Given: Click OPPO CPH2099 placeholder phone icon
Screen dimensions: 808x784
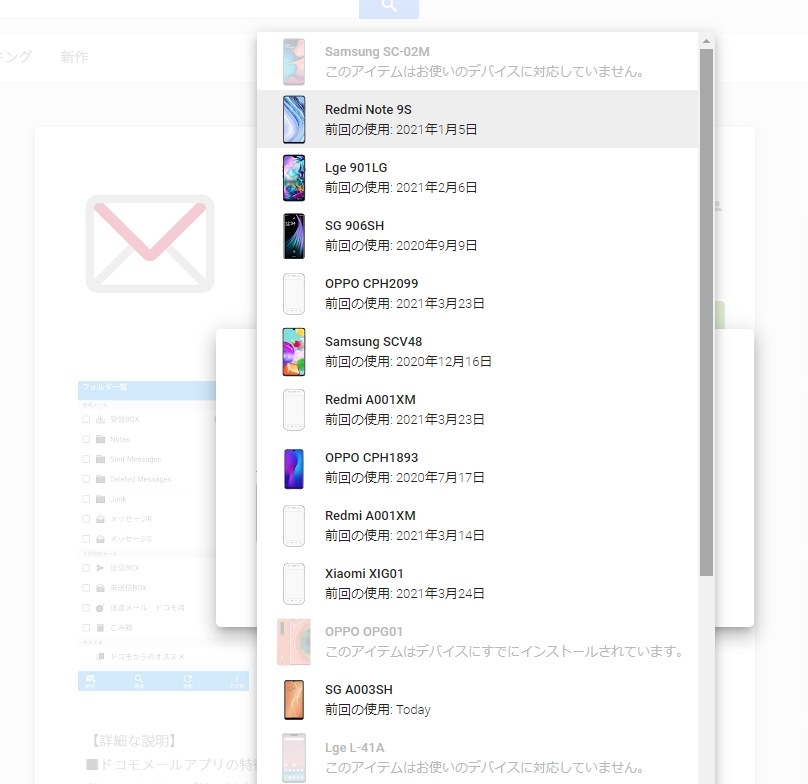Looking at the screenshot, I should [x=294, y=294].
